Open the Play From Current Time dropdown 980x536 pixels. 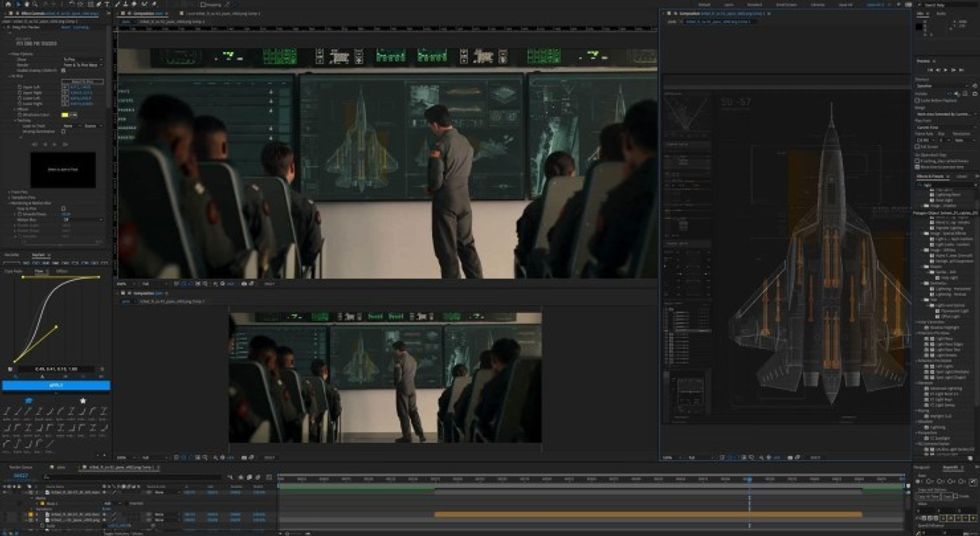[x=946, y=127]
